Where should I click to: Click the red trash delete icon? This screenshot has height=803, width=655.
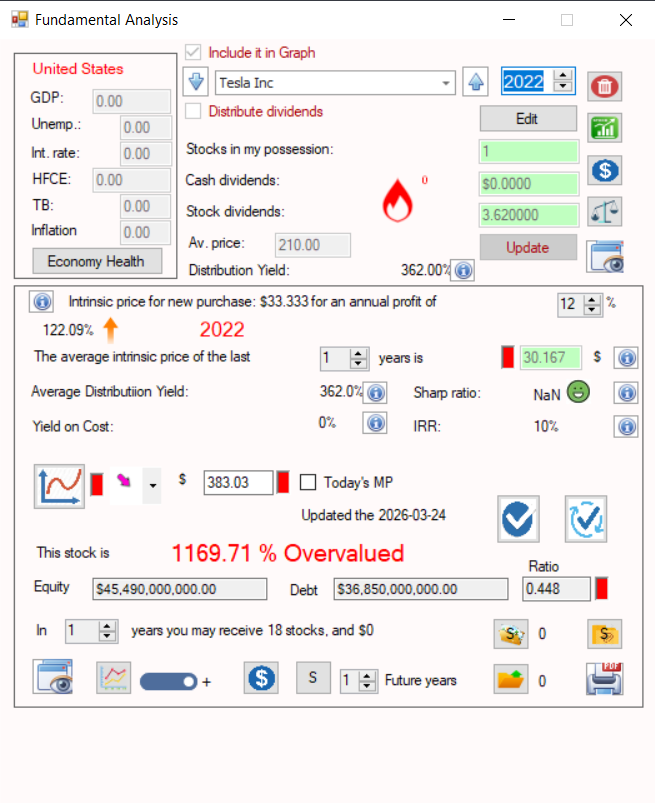tap(604, 86)
